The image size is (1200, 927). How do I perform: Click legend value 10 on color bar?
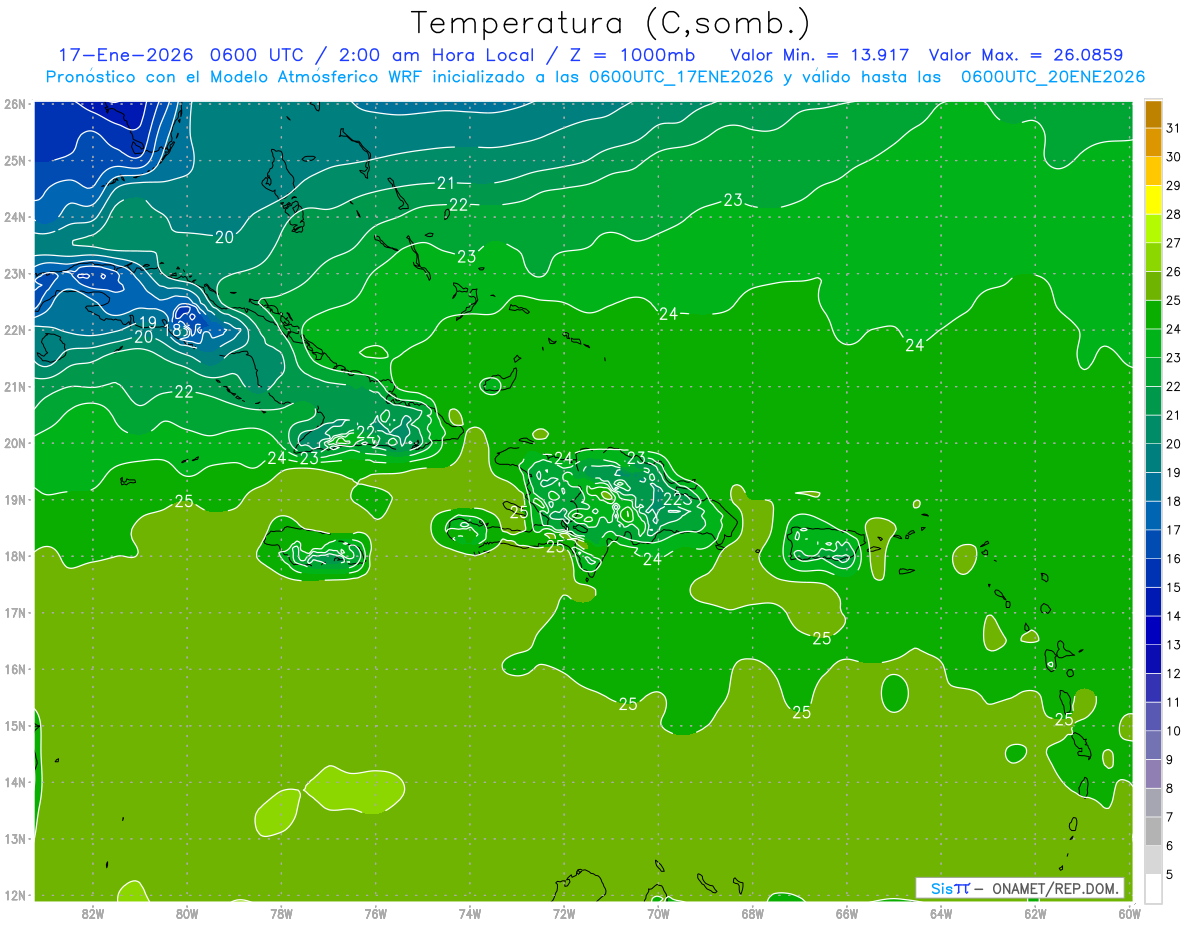pyautogui.click(x=1174, y=731)
